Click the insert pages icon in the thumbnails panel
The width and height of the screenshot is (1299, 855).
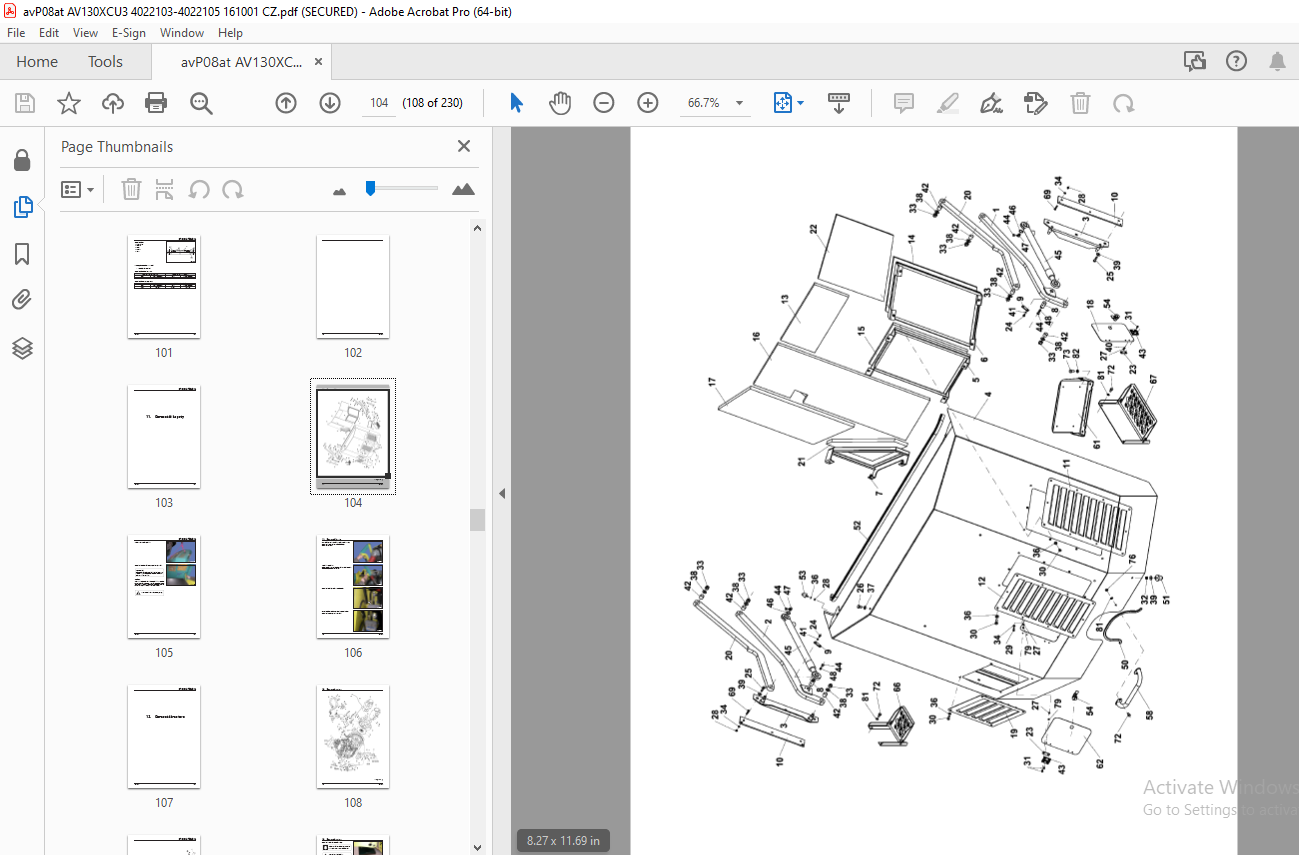(165, 189)
